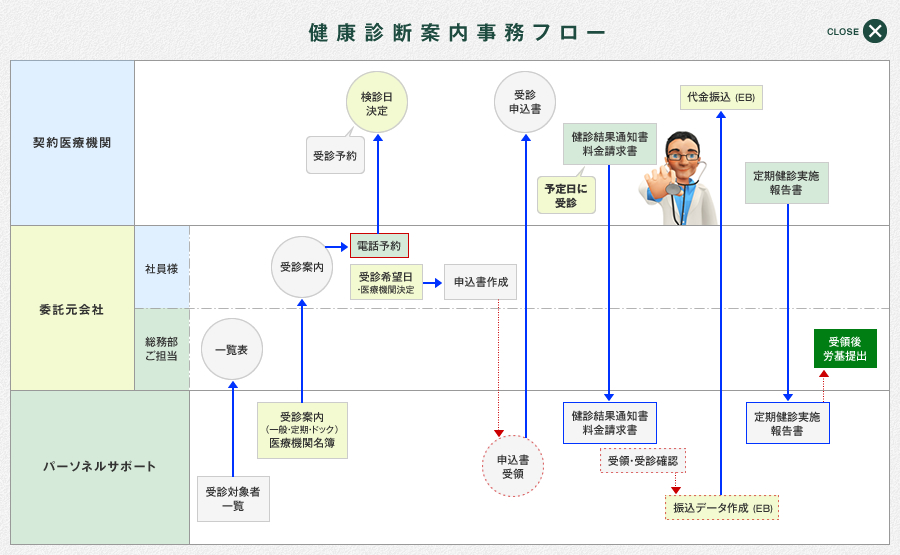Click the 一覧表 circle node
The height and width of the screenshot is (555, 900).
coord(232,349)
